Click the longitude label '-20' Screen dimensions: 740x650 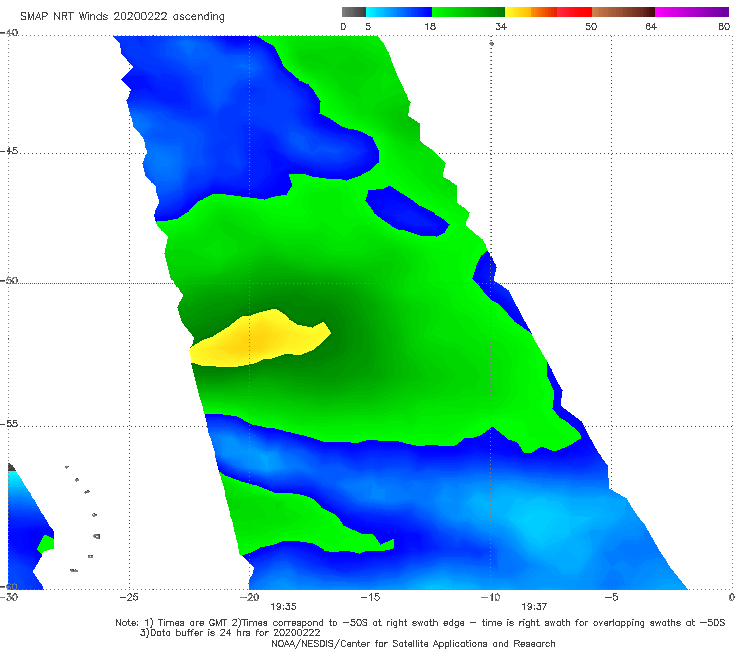[x=249, y=597]
